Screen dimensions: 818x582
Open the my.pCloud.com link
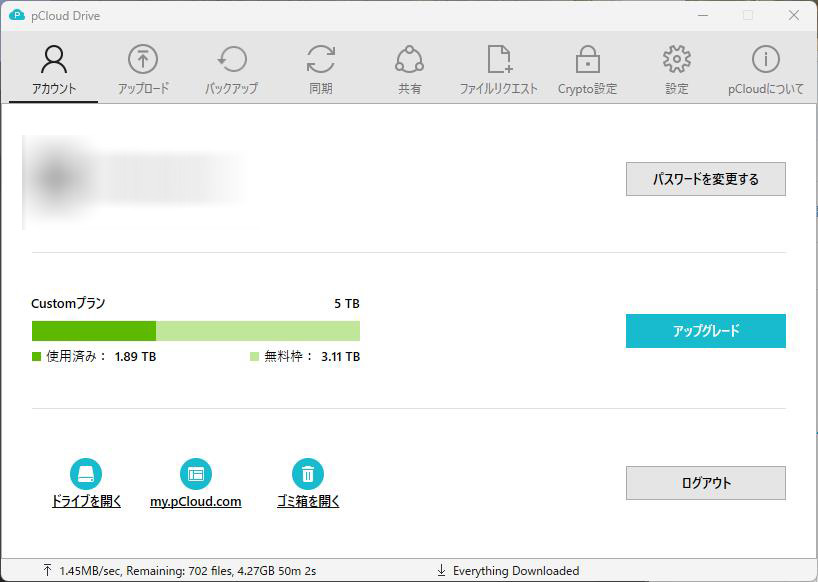(x=196, y=501)
